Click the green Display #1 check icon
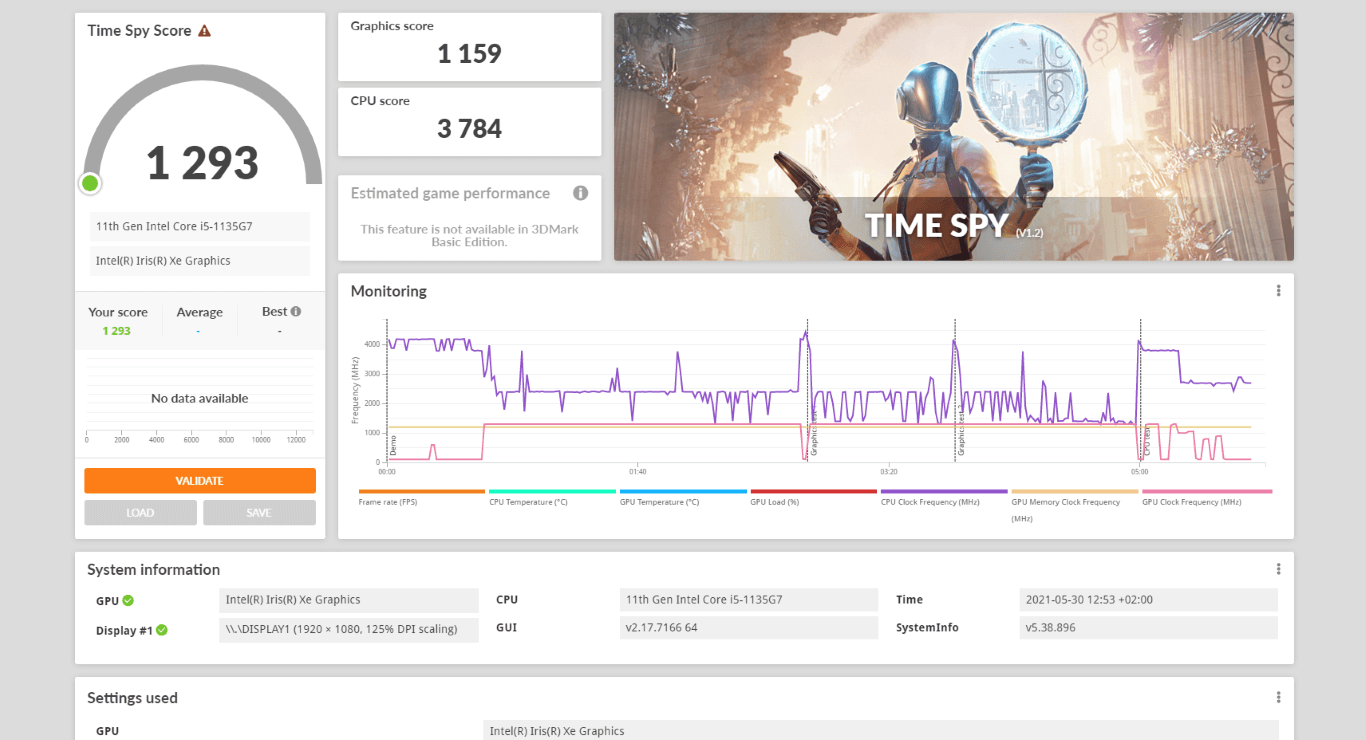Viewport: 1366px width, 740px height. [162, 630]
